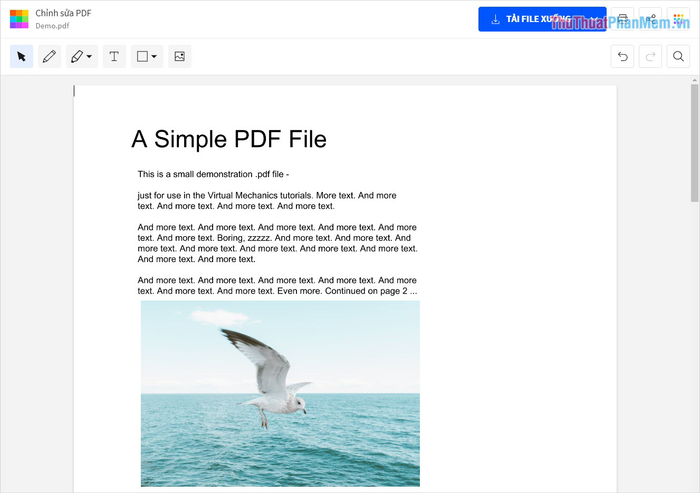Click the text Continued on page 2
The image size is (700, 493).
coord(366,291)
